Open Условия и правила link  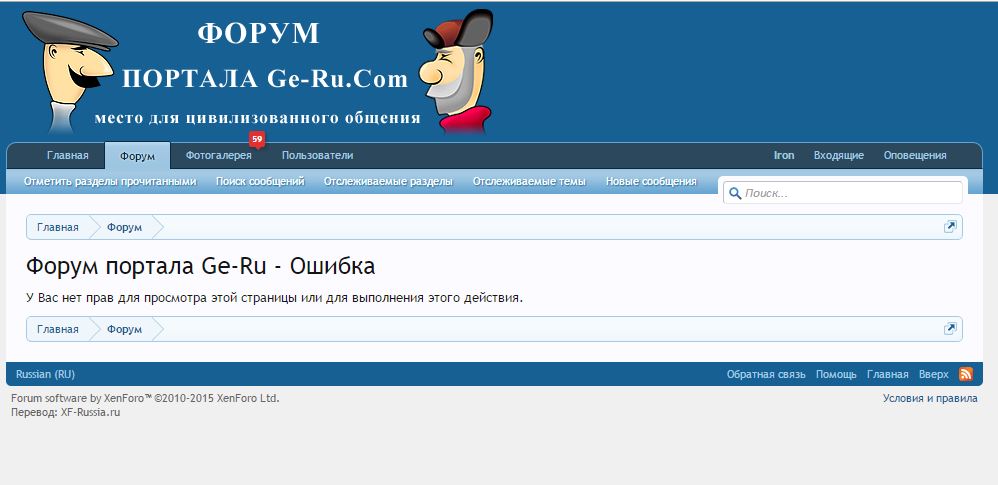[930, 398]
